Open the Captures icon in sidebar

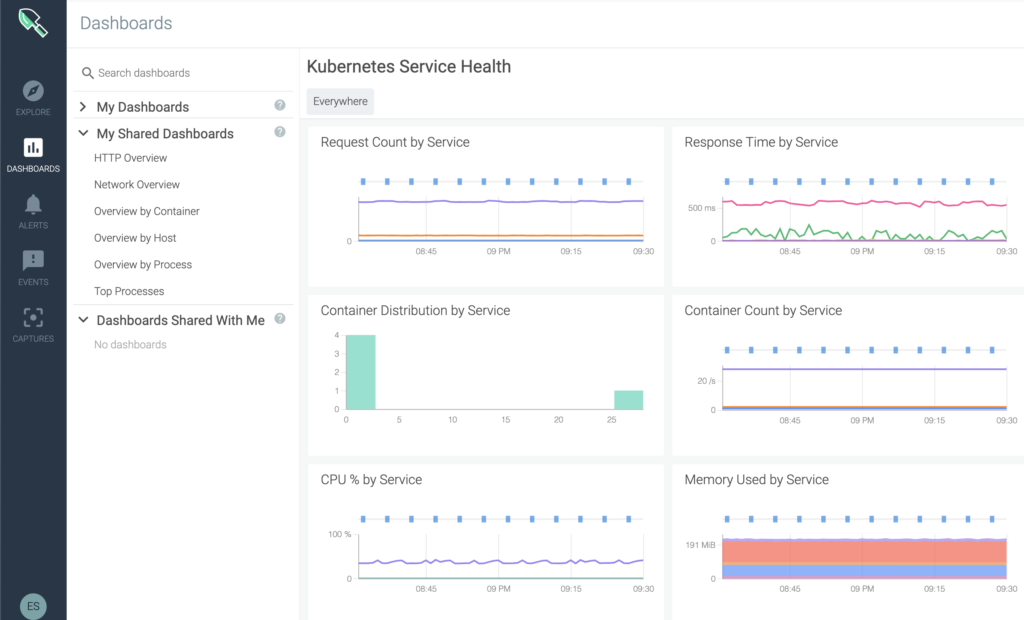pos(33,318)
